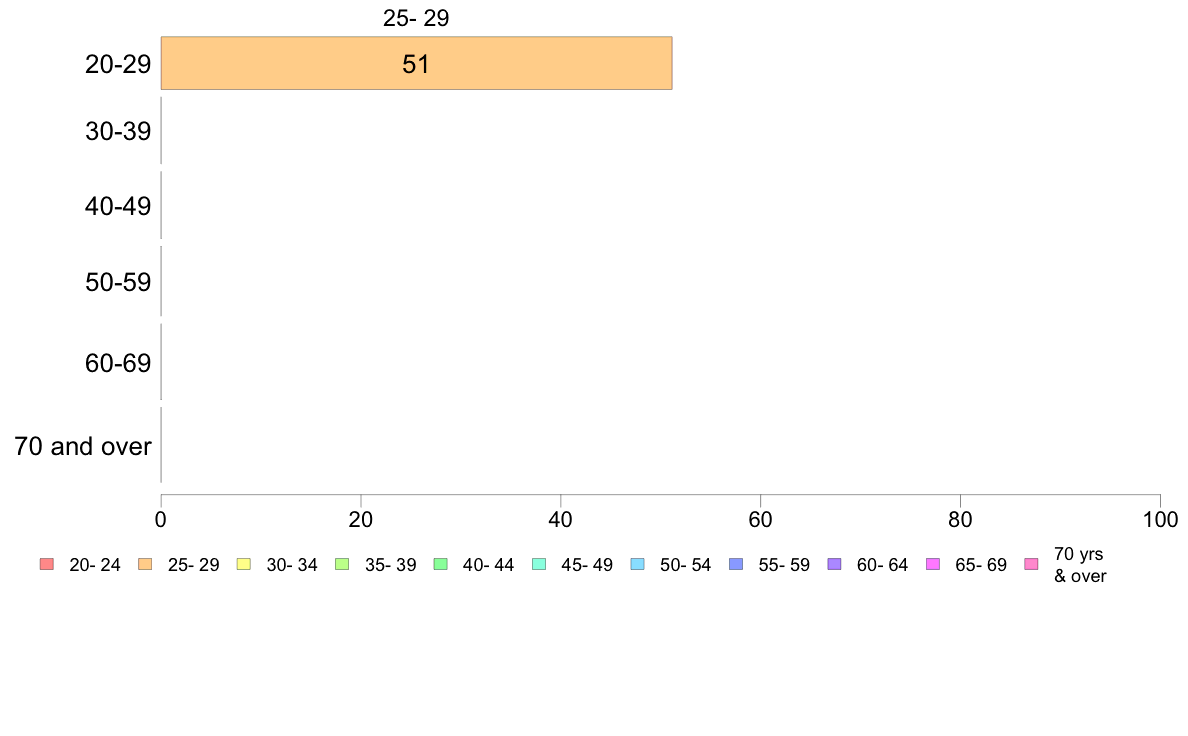Click the 25- 29 legend color swatch
The height and width of the screenshot is (736, 1188).
145,564
